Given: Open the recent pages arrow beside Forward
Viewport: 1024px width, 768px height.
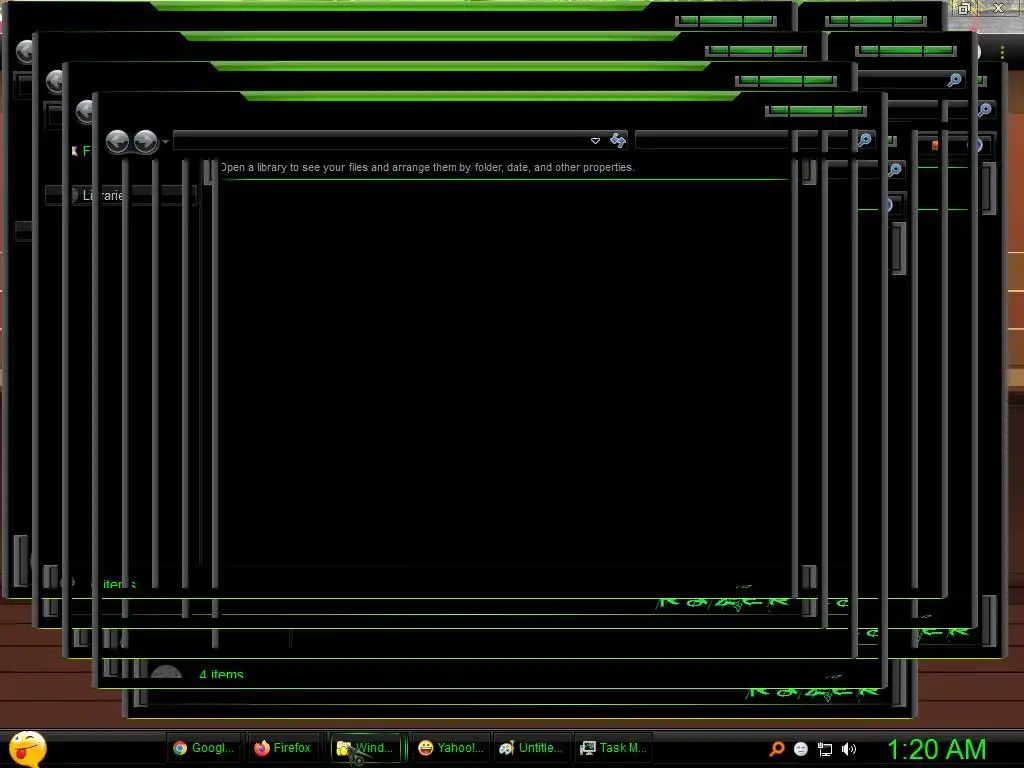Looking at the screenshot, I should (165, 142).
